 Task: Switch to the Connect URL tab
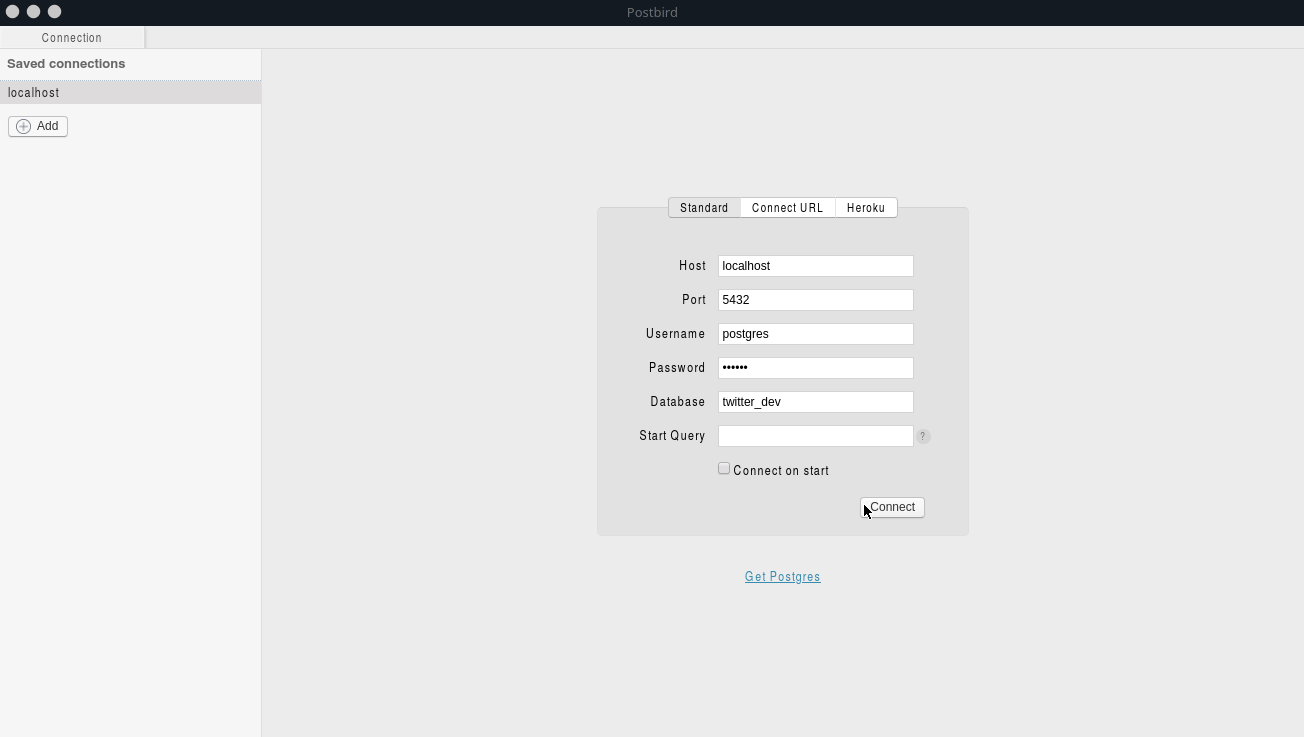click(x=787, y=207)
